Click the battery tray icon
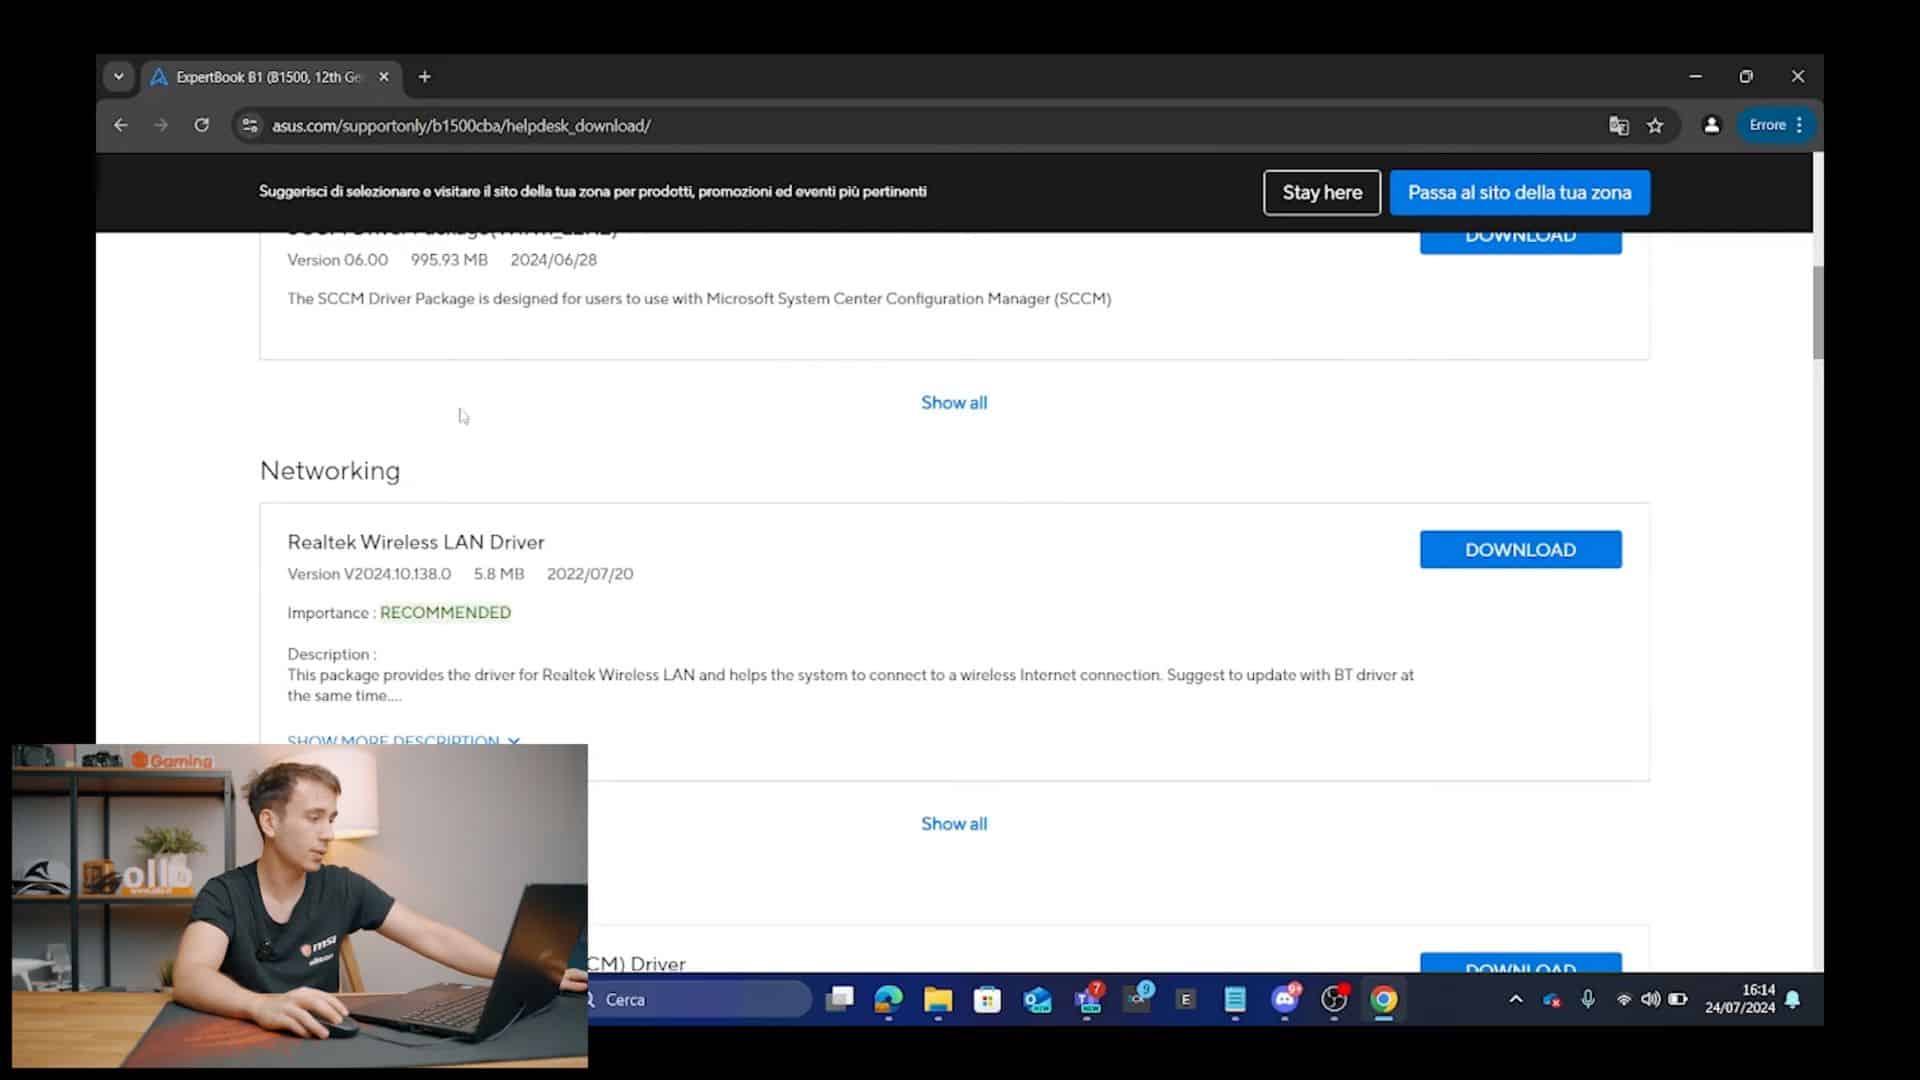This screenshot has width=1920, height=1080. coord(1678,999)
